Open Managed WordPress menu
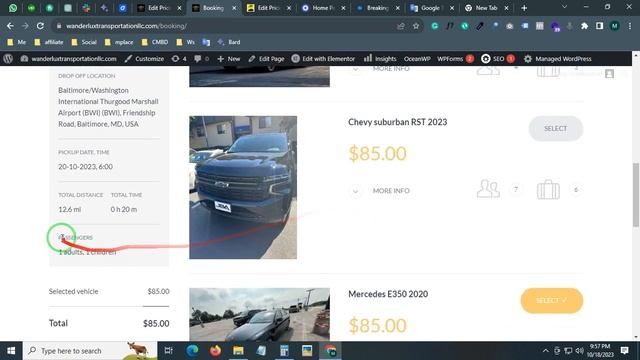Viewport: 640px width, 360px height. click(558, 59)
